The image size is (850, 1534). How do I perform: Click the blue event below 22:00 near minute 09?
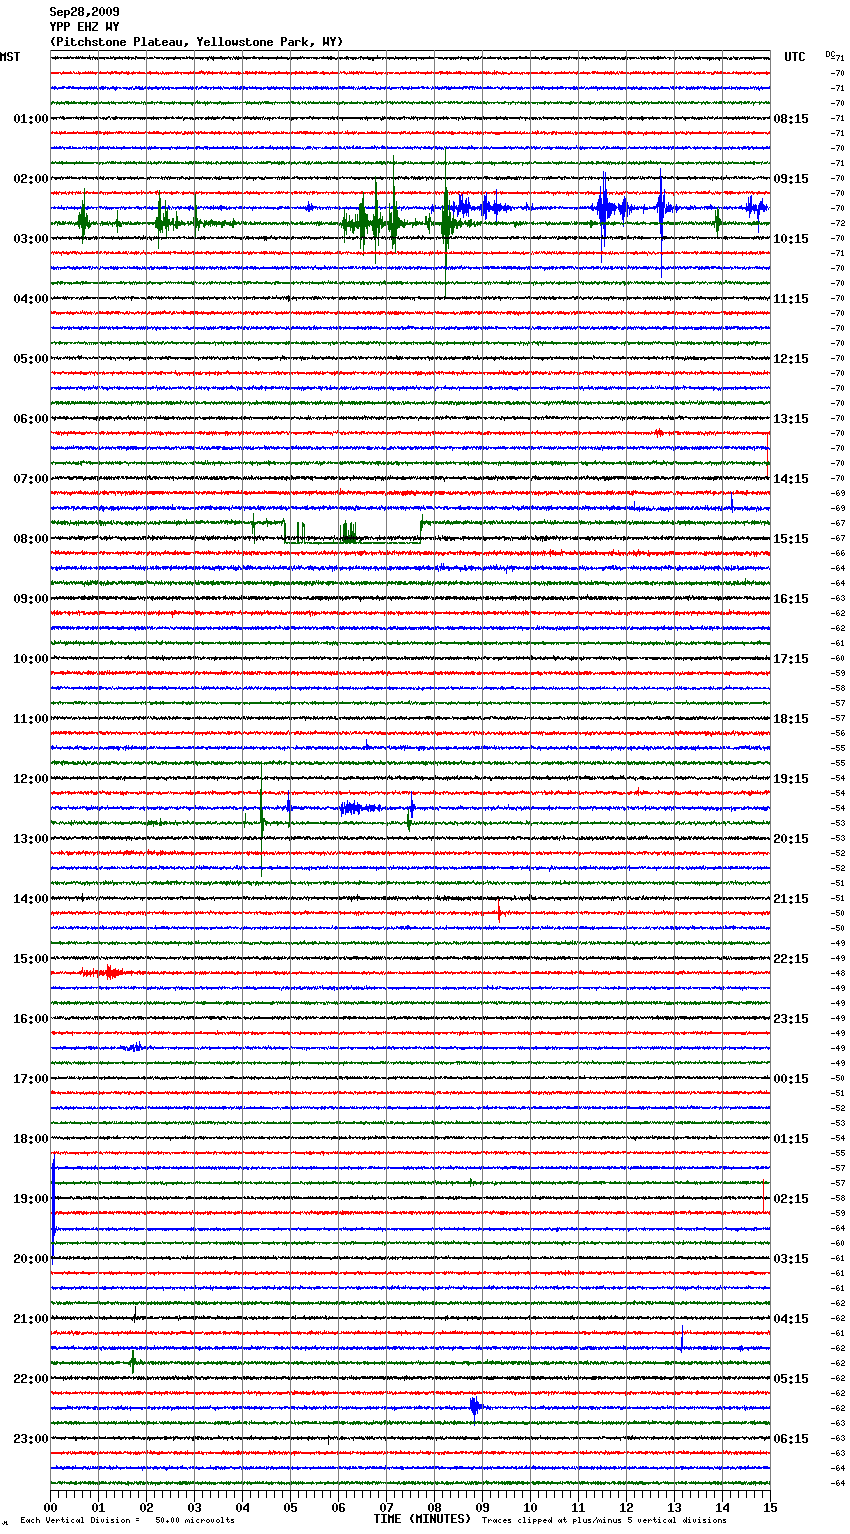click(x=476, y=1408)
